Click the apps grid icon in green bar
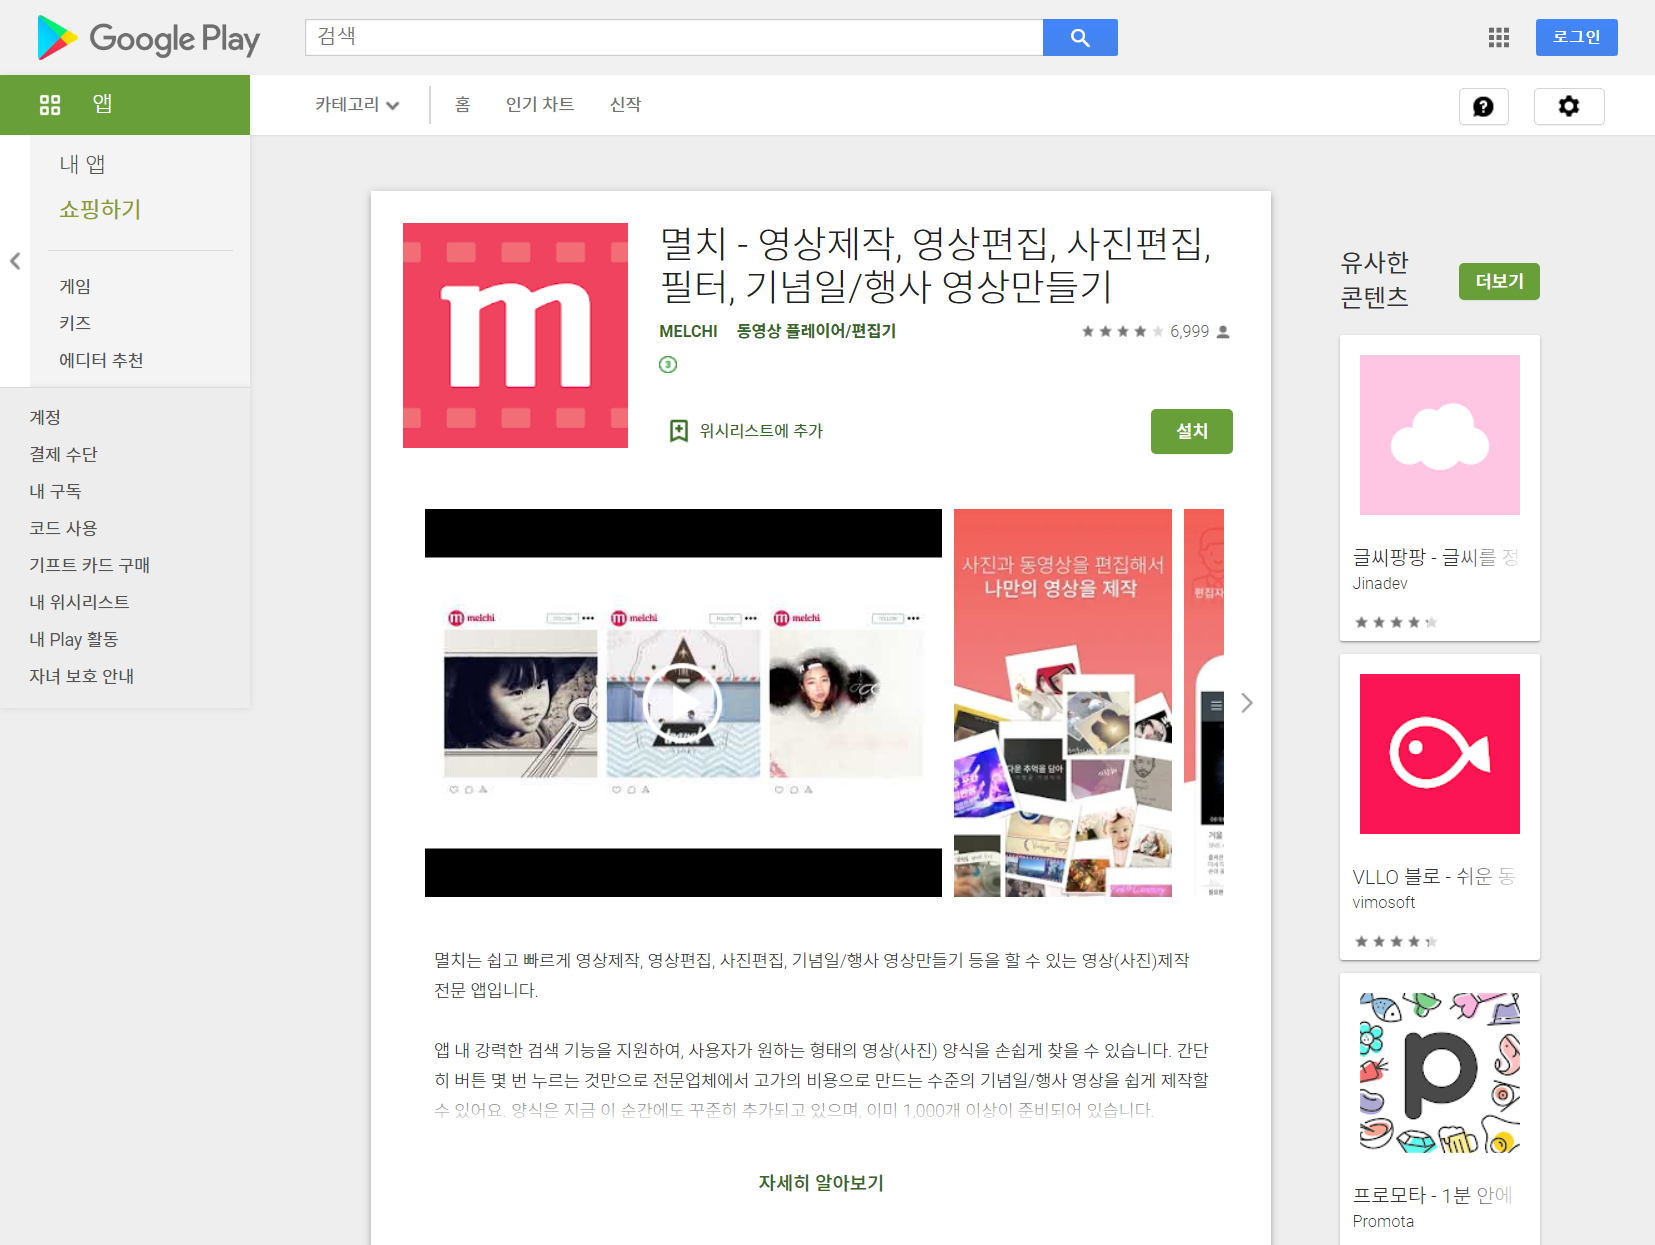The image size is (1655, 1245). [50, 104]
